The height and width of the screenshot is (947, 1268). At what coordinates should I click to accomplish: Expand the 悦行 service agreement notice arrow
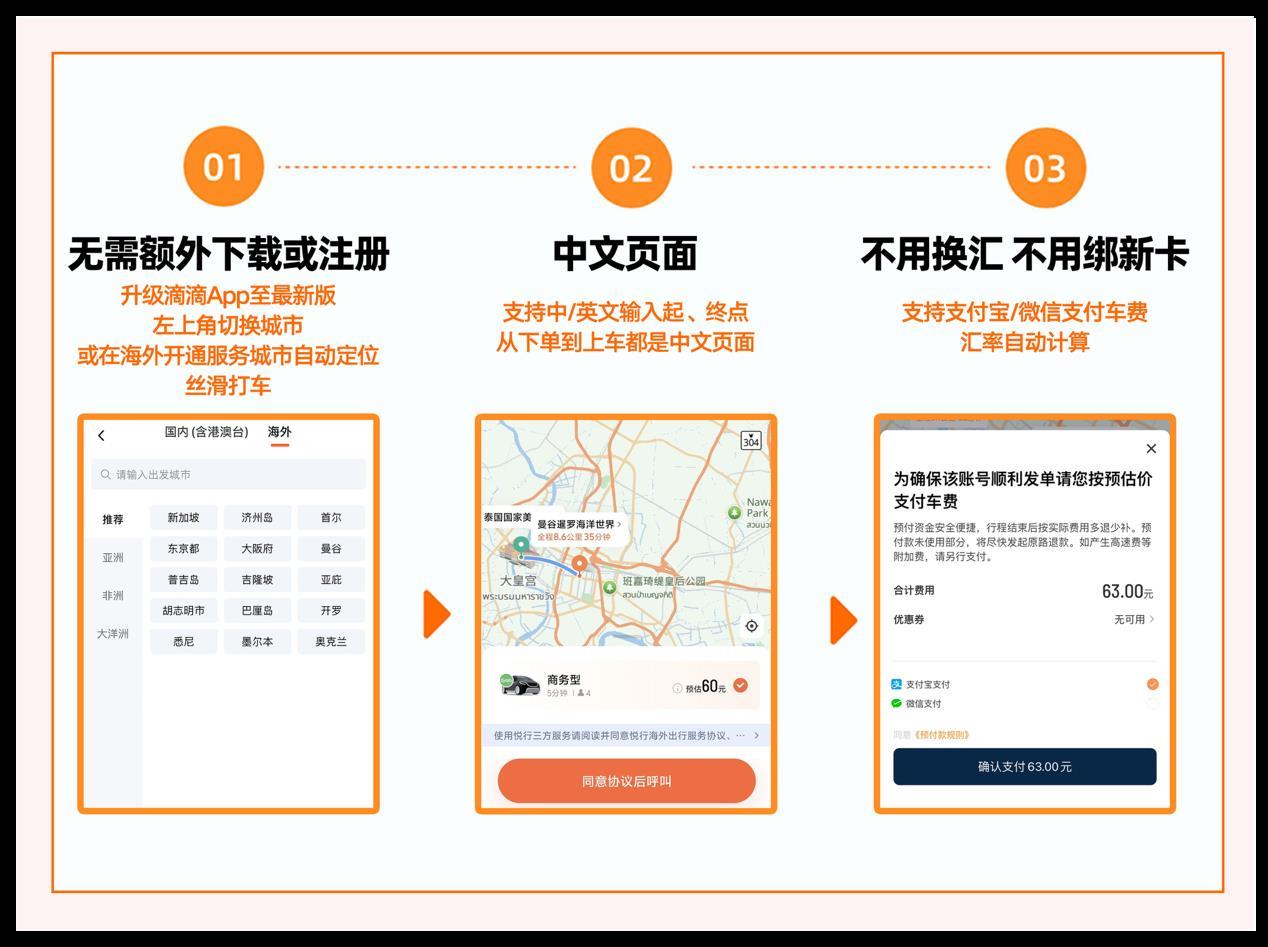coord(756,736)
